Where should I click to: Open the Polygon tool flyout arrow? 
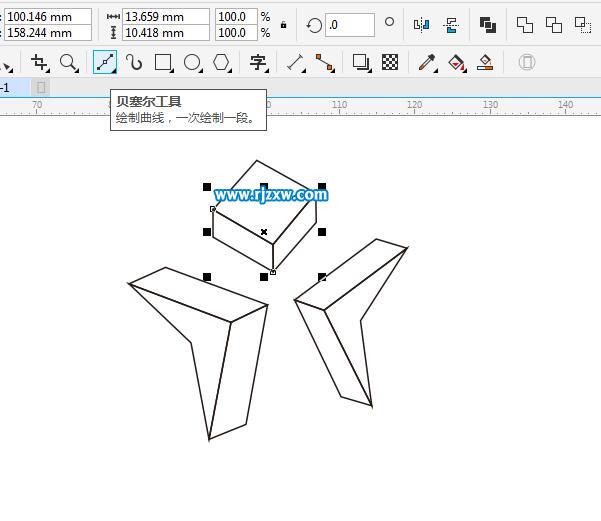tap(230, 70)
